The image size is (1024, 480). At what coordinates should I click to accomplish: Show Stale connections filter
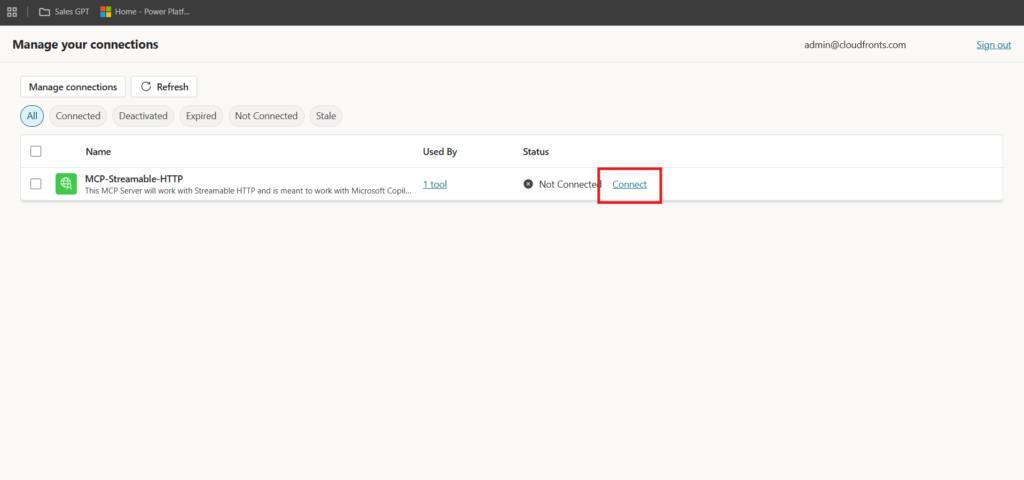[326, 116]
